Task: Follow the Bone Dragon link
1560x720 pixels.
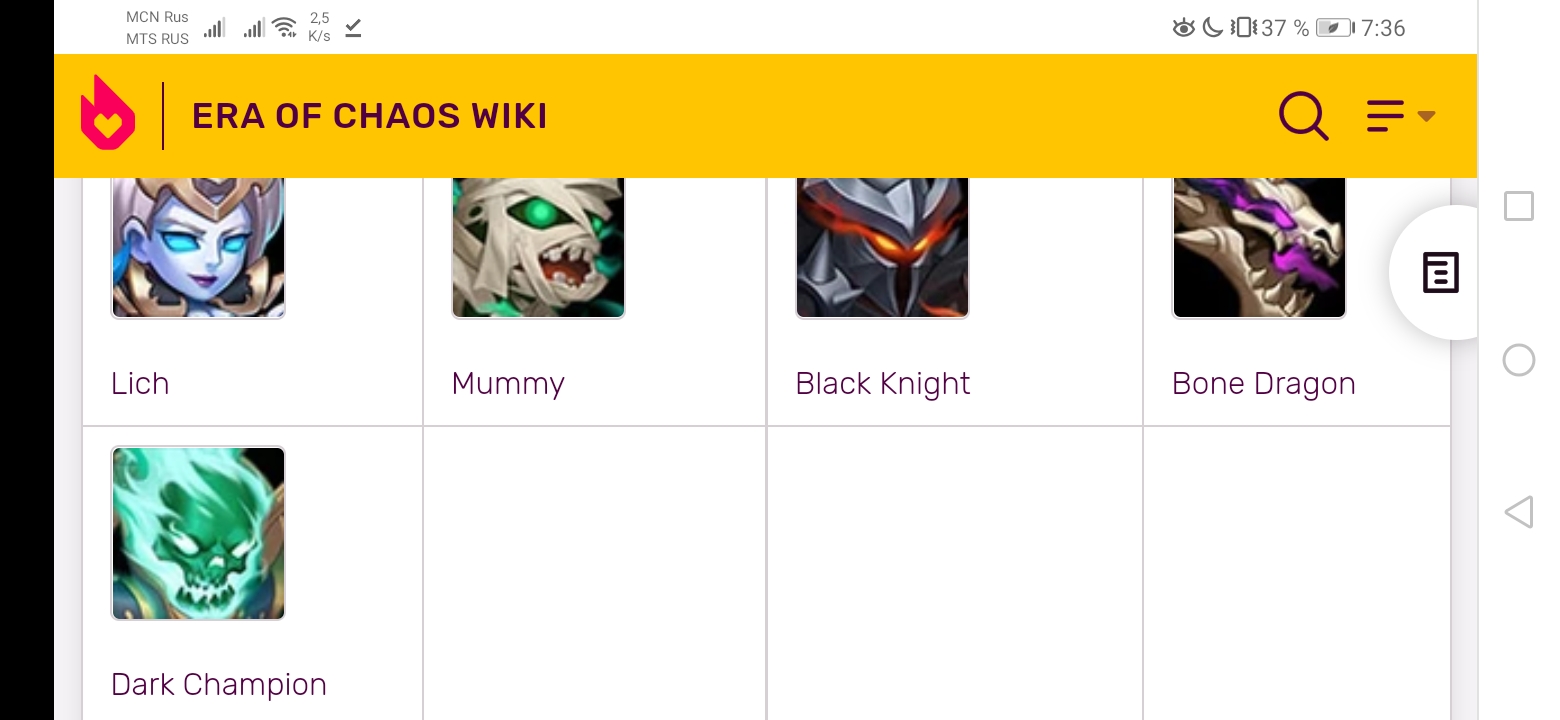Action: coord(1263,384)
